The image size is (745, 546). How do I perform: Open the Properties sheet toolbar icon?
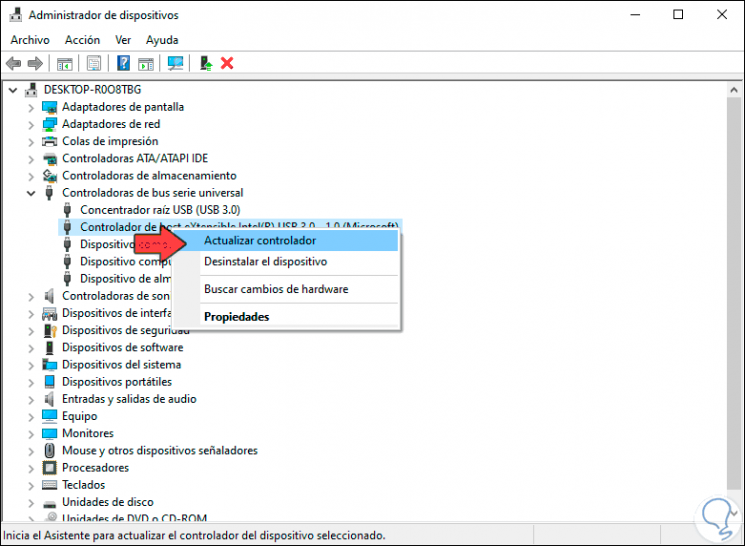tap(94, 63)
